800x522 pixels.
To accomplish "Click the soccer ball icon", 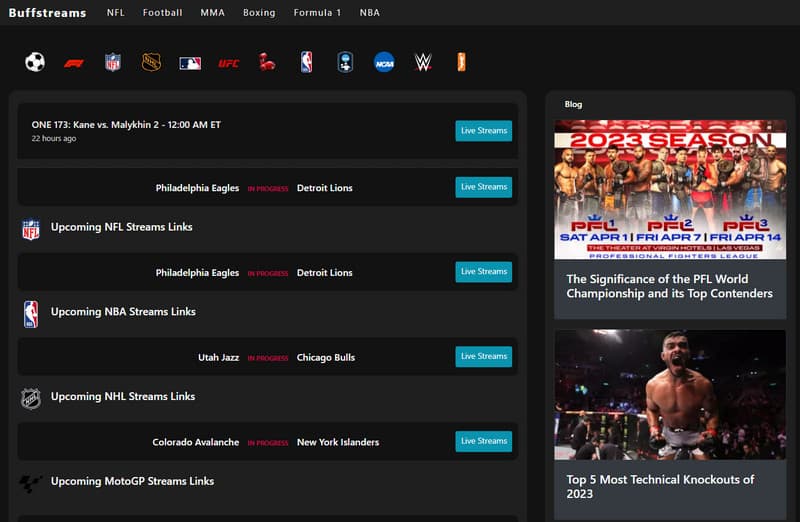I will click(35, 62).
